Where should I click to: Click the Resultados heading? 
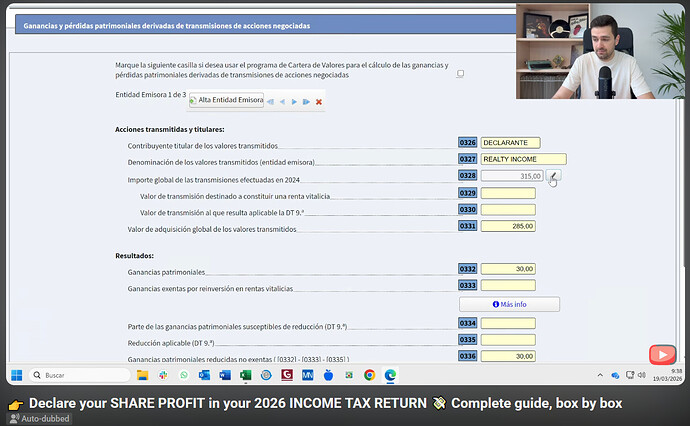tap(134, 256)
